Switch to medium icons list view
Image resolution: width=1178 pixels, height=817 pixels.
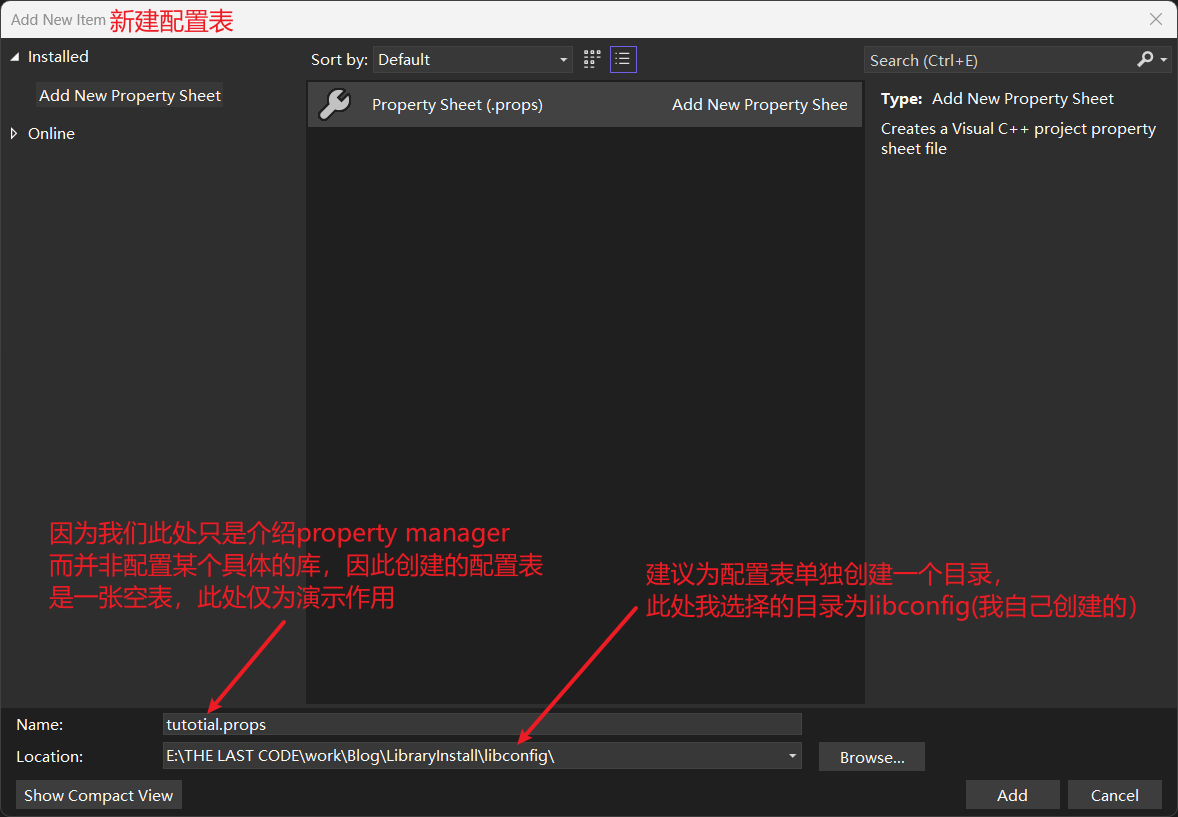point(623,59)
